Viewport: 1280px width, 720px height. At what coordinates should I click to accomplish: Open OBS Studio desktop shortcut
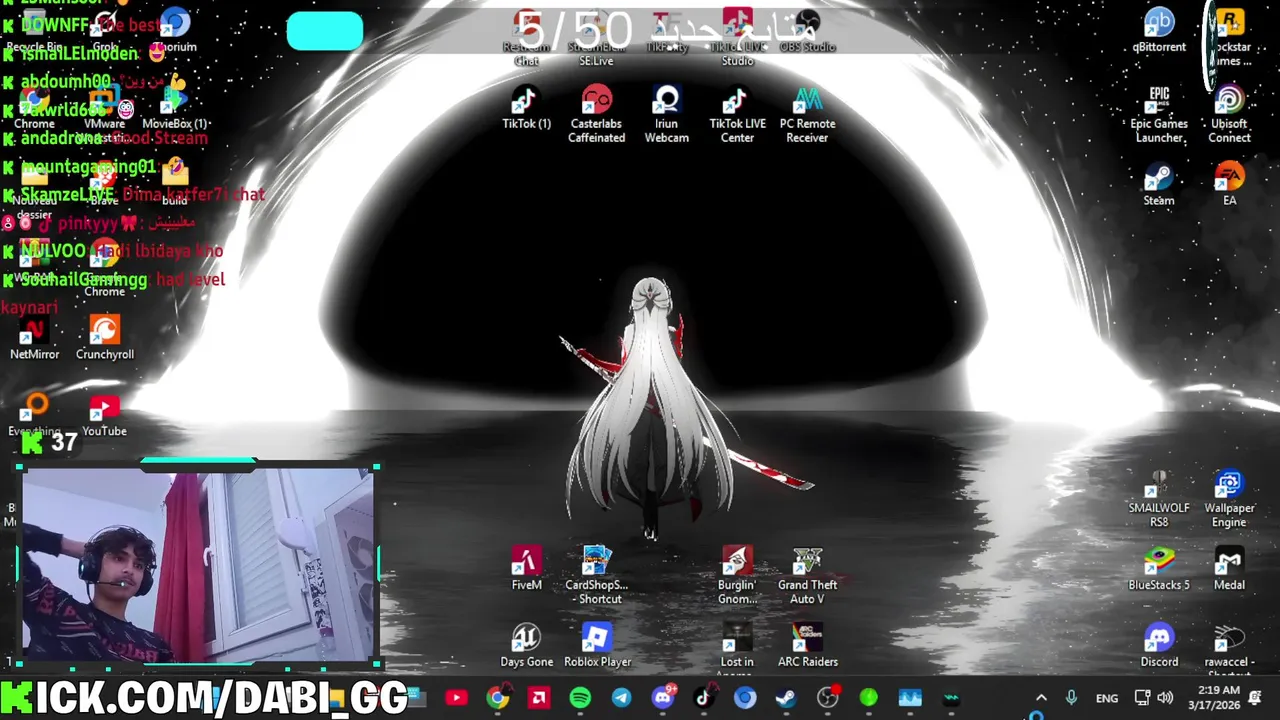[x=808, y=30]
